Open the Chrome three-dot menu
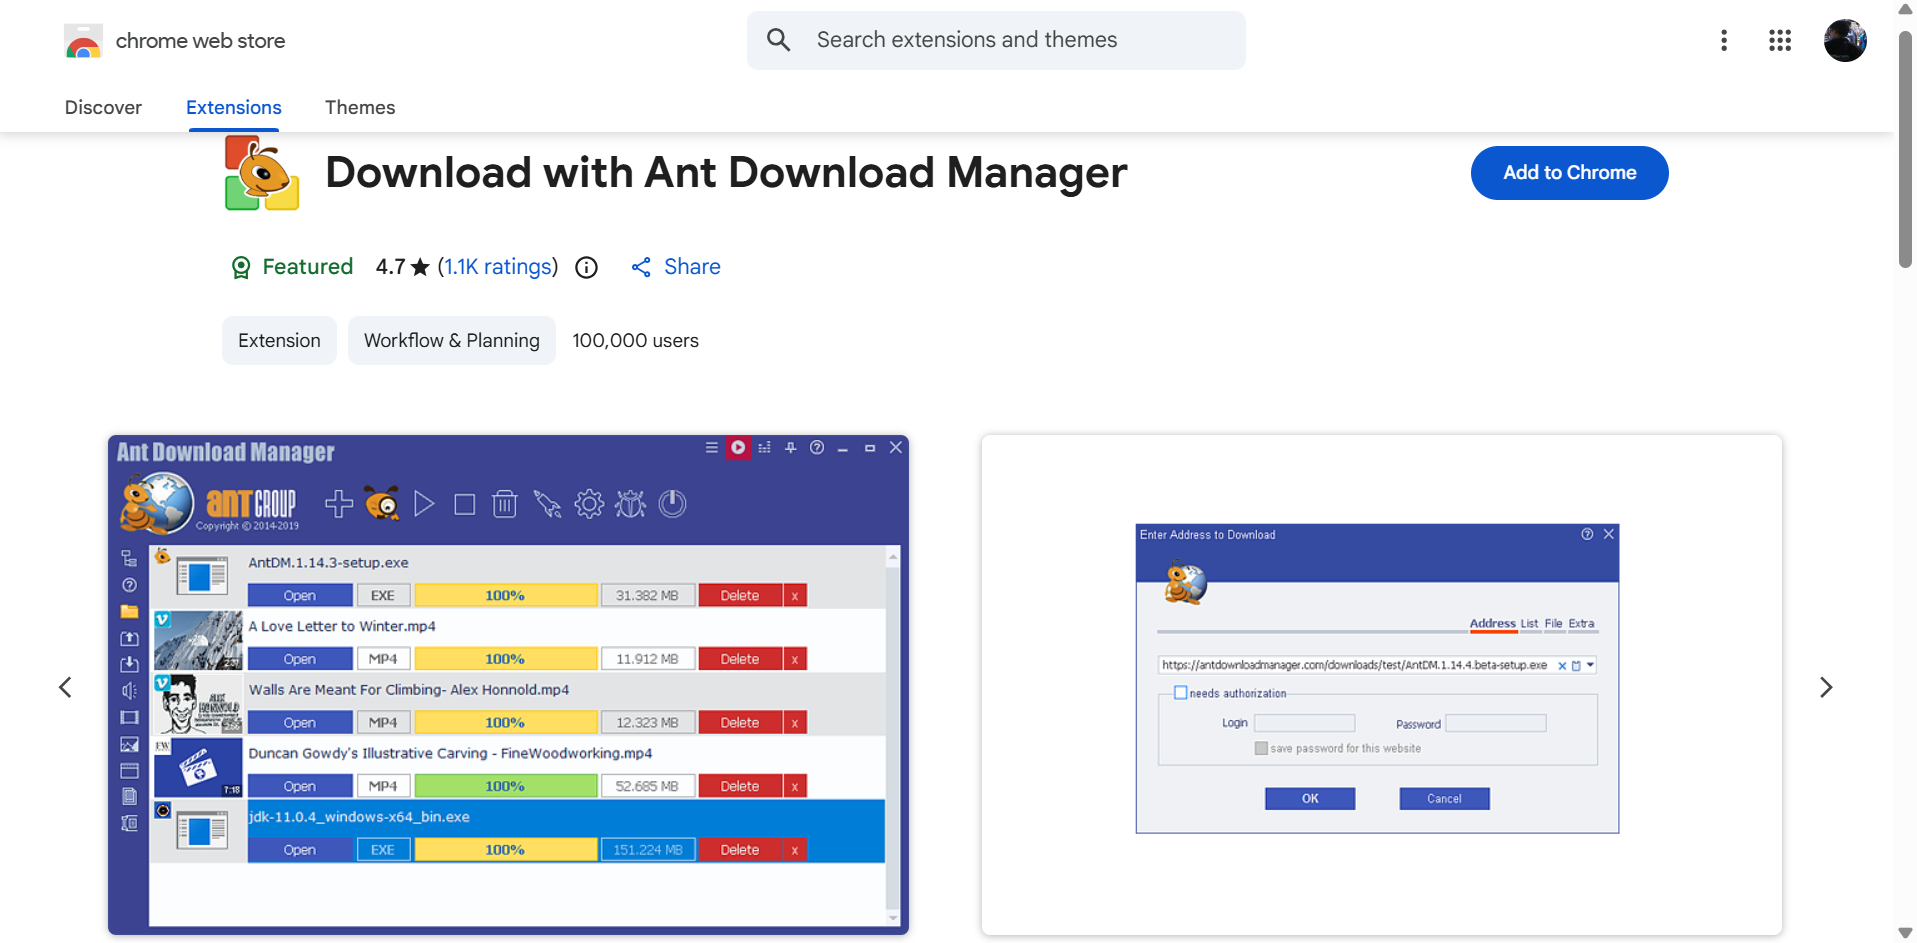This screenshot has width=1917, height=943. 1724,40
